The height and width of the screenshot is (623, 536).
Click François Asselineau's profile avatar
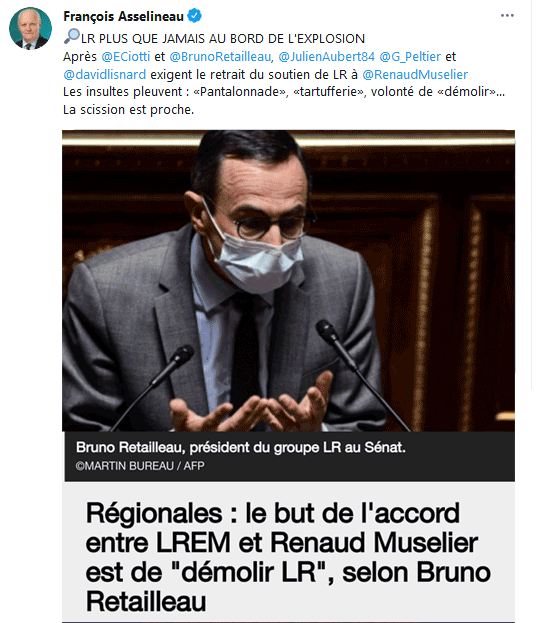(30, 28)
